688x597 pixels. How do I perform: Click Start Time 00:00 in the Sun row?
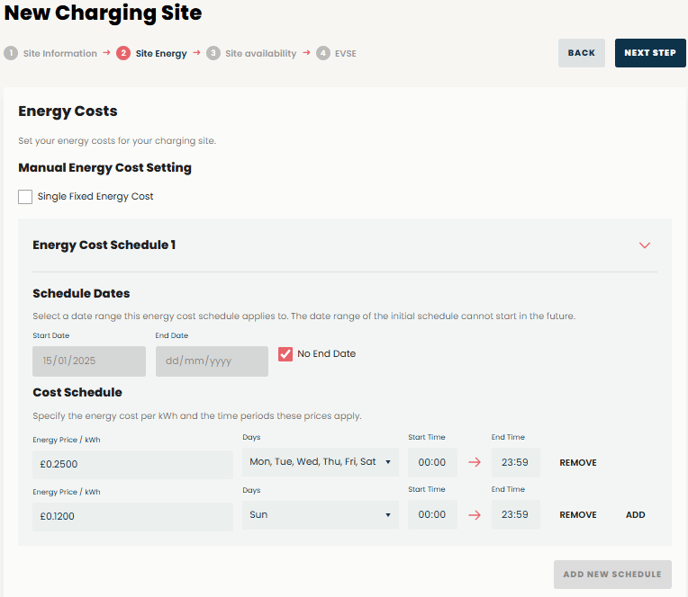click(x=432, y=515)
